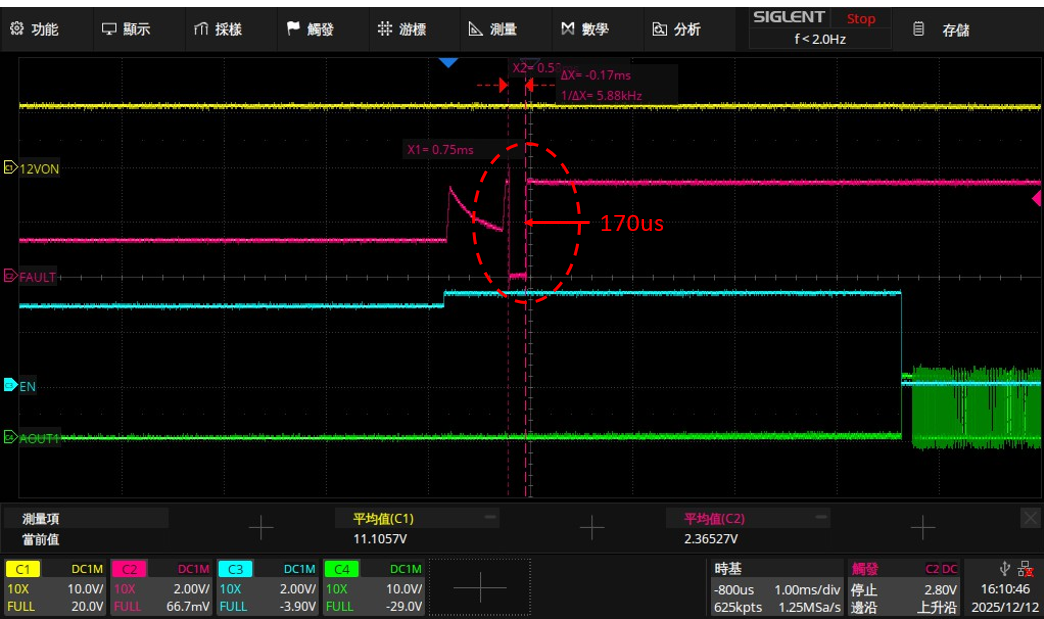Click the 2.36527V measurement value
Image resolution: width=1044 pixels, height=619 pixels.
point(710,538)
